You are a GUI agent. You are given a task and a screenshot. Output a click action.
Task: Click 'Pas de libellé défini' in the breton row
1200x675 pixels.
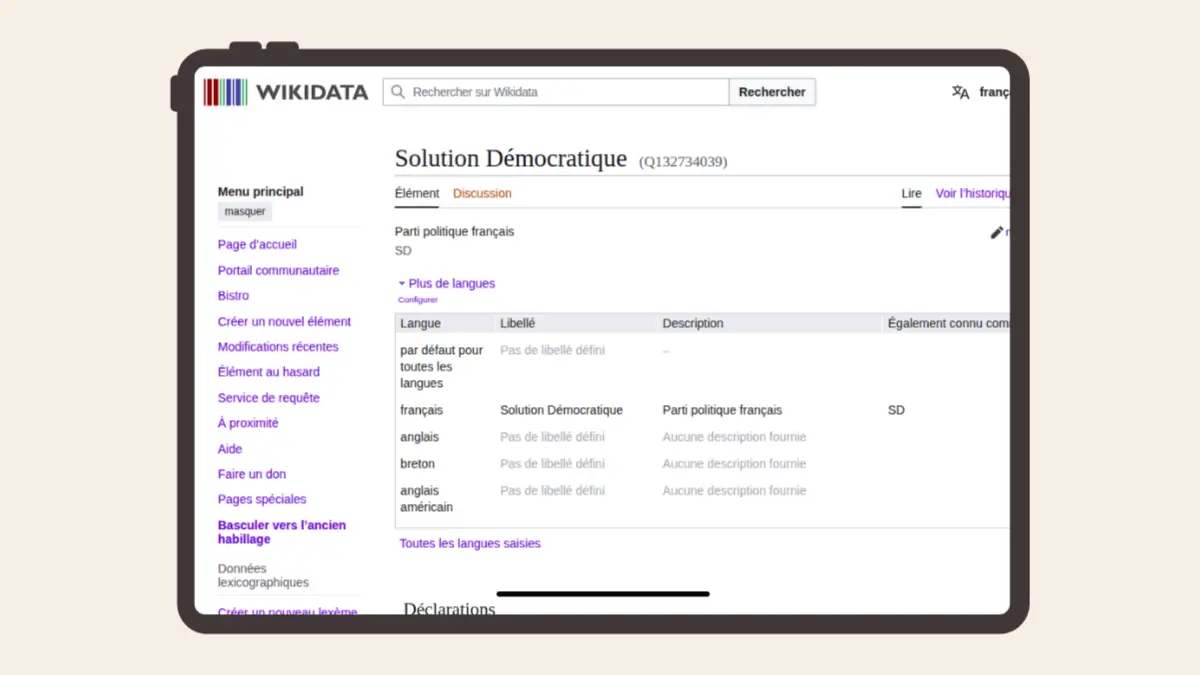552,464
